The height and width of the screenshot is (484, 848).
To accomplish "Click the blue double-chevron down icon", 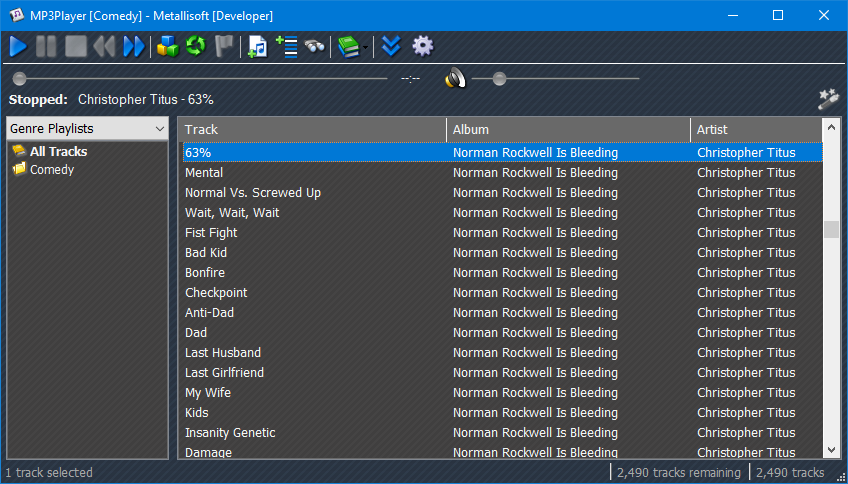I will point(392,46).
